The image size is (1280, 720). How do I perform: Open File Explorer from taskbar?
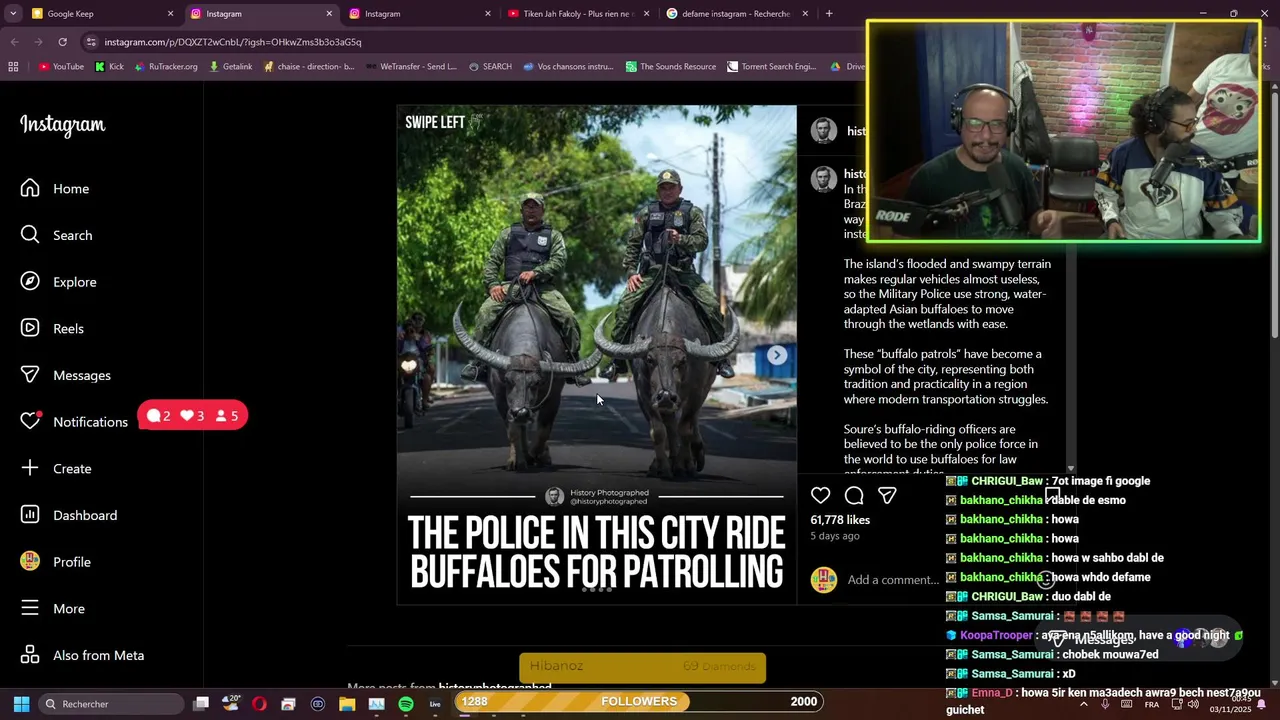[x=347, y=704]
